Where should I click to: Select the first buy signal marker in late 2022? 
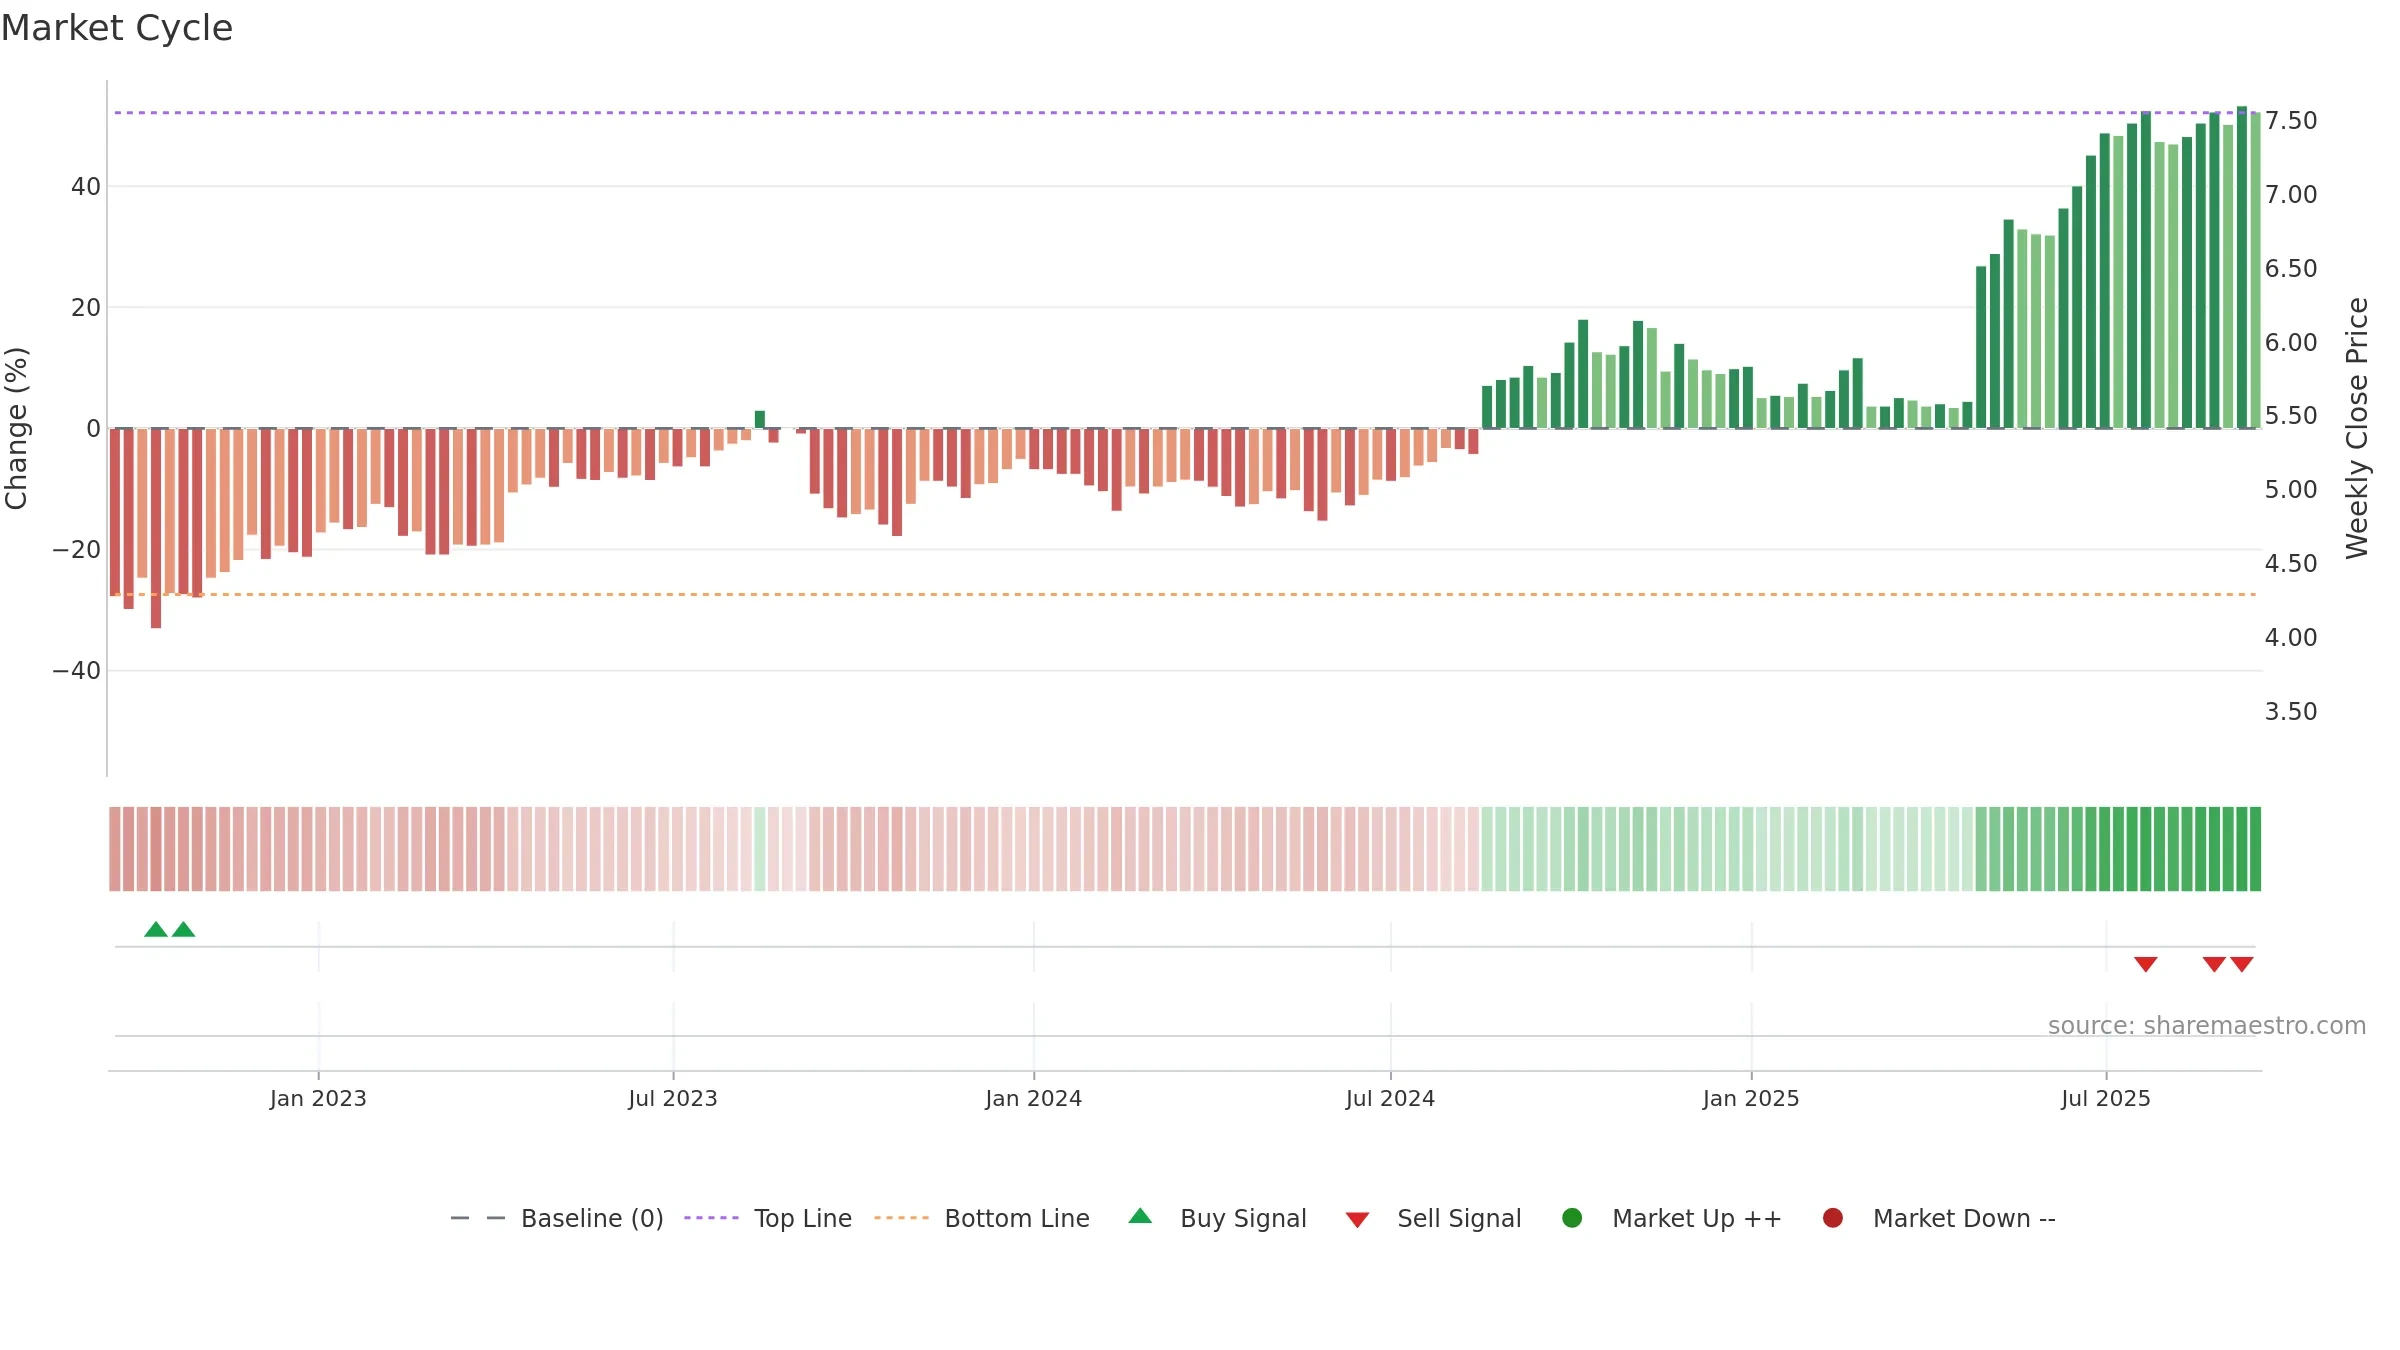point(156,929)
